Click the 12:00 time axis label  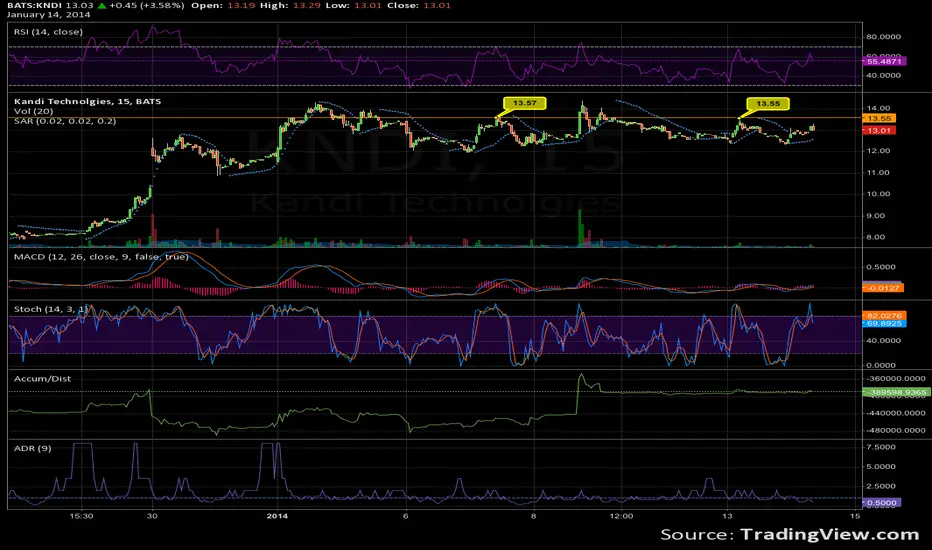pos(621,516)
